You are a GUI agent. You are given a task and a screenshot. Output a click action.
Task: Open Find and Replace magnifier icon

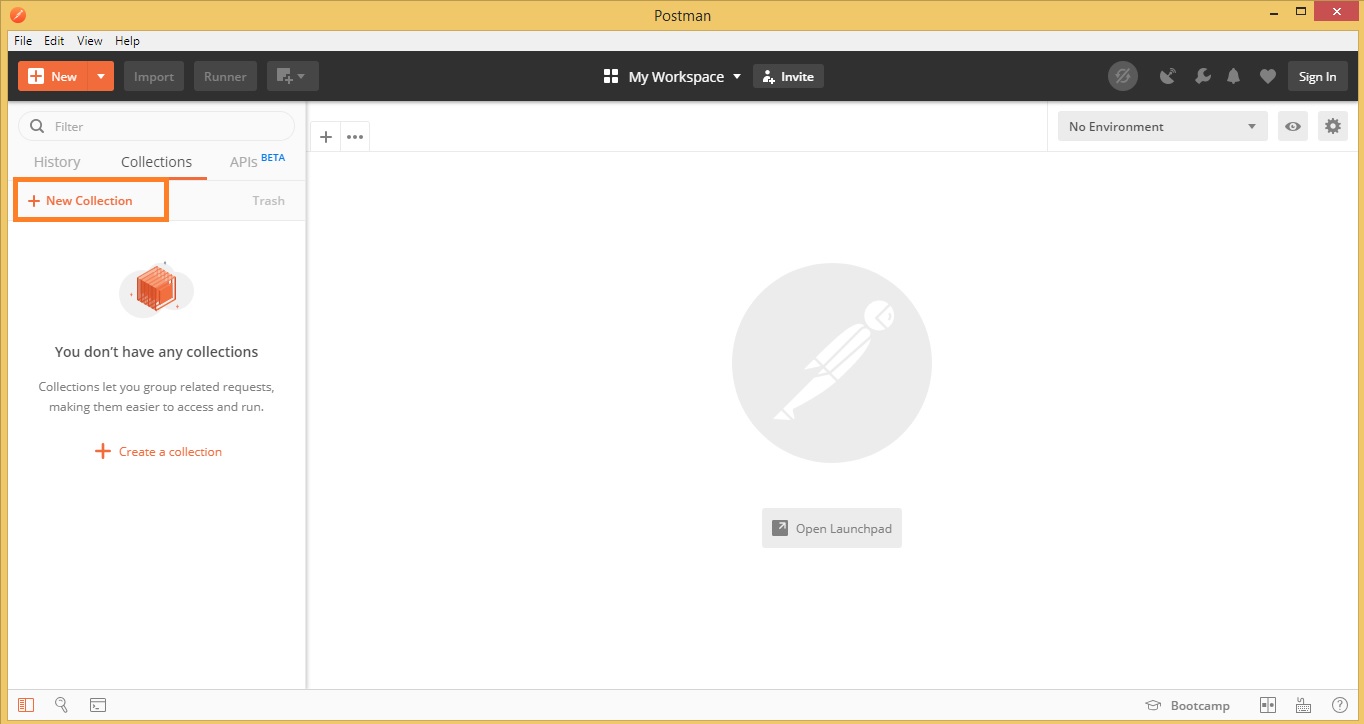[x=61, y=705]
